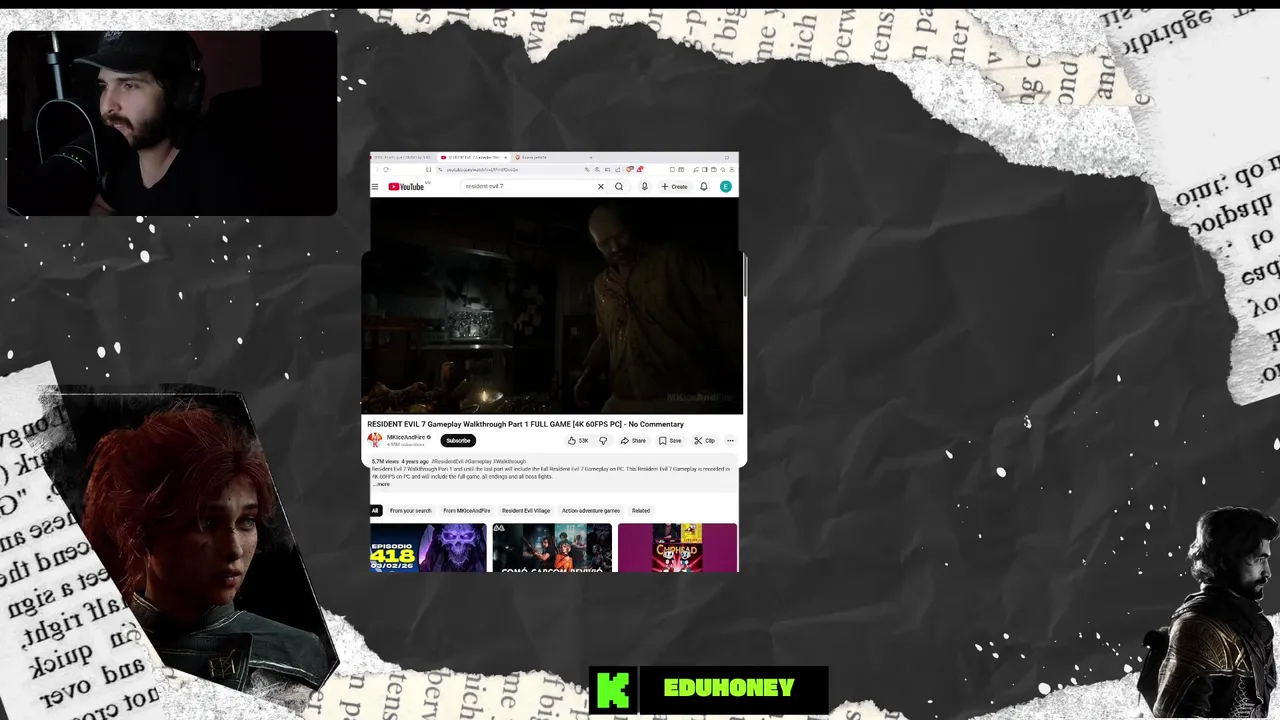Open the Create menu

(675, 187)
